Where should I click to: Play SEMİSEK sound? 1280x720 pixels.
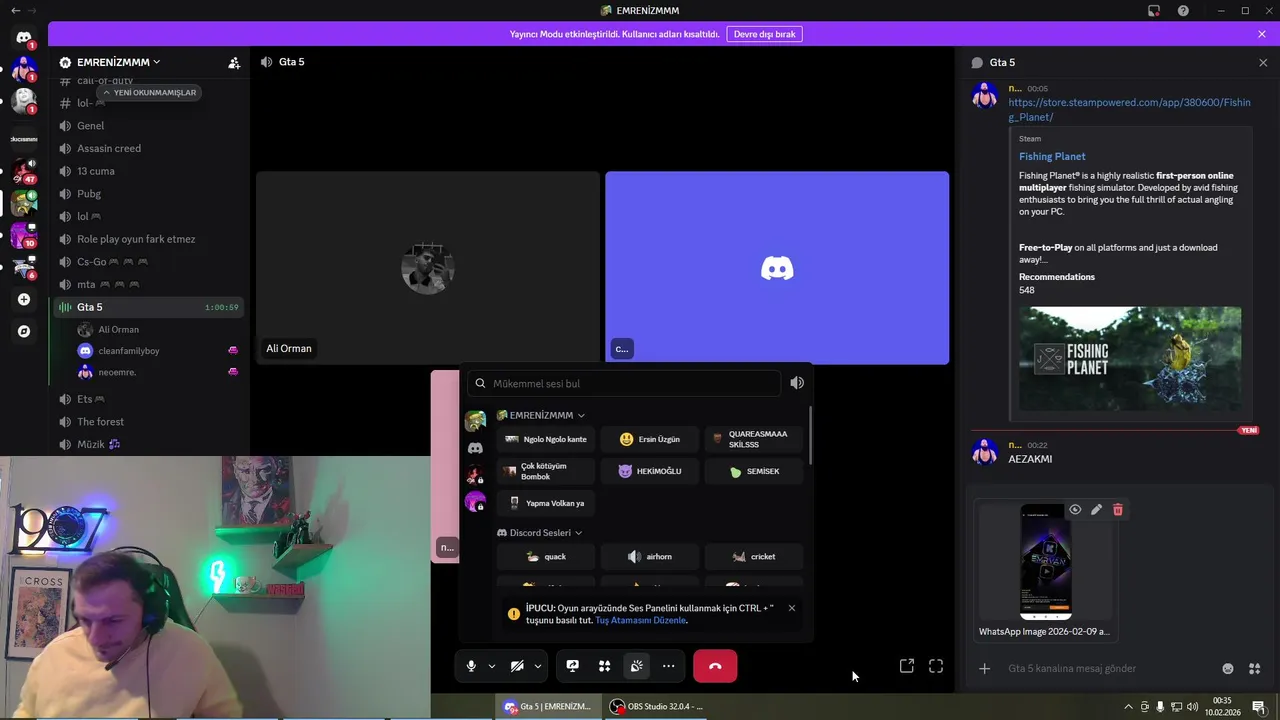point(754,471)
